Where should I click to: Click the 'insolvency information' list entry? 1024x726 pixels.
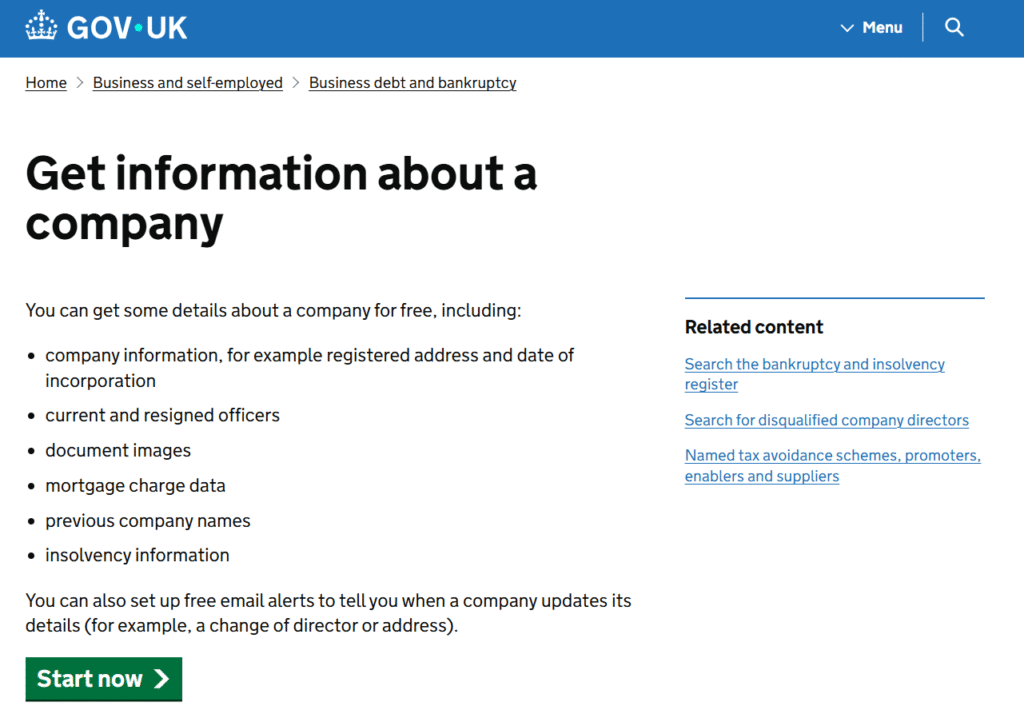tap(137, 555)
